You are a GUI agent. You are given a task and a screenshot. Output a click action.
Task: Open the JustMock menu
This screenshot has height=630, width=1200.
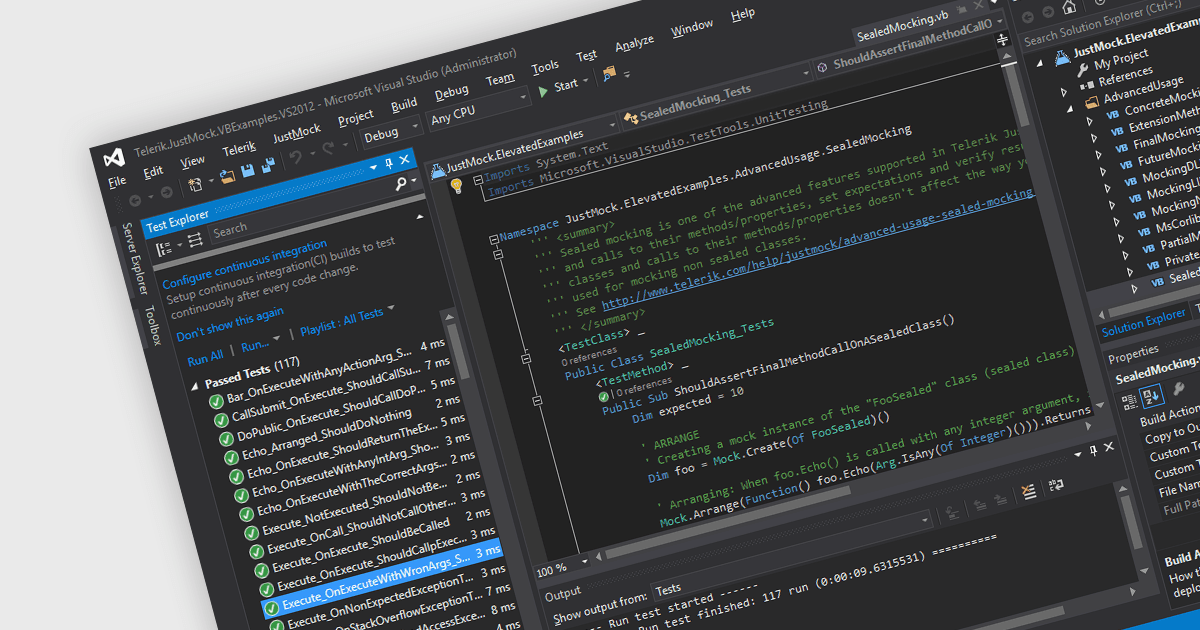[297, 131]
